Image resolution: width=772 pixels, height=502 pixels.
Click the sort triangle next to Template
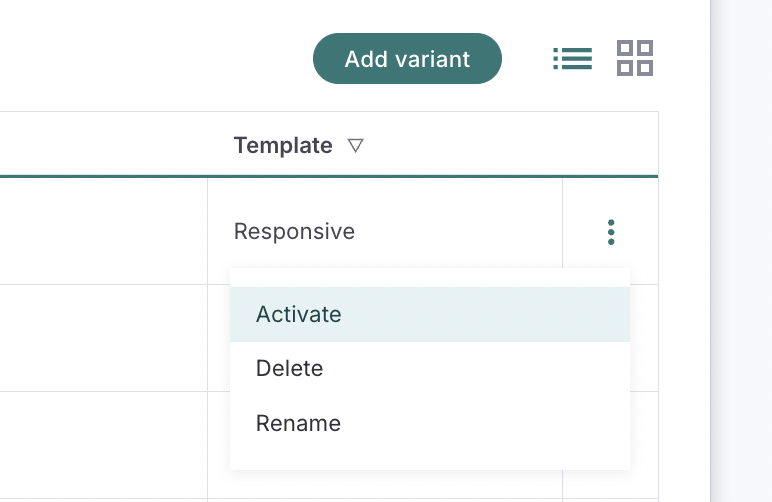[355, 146]
